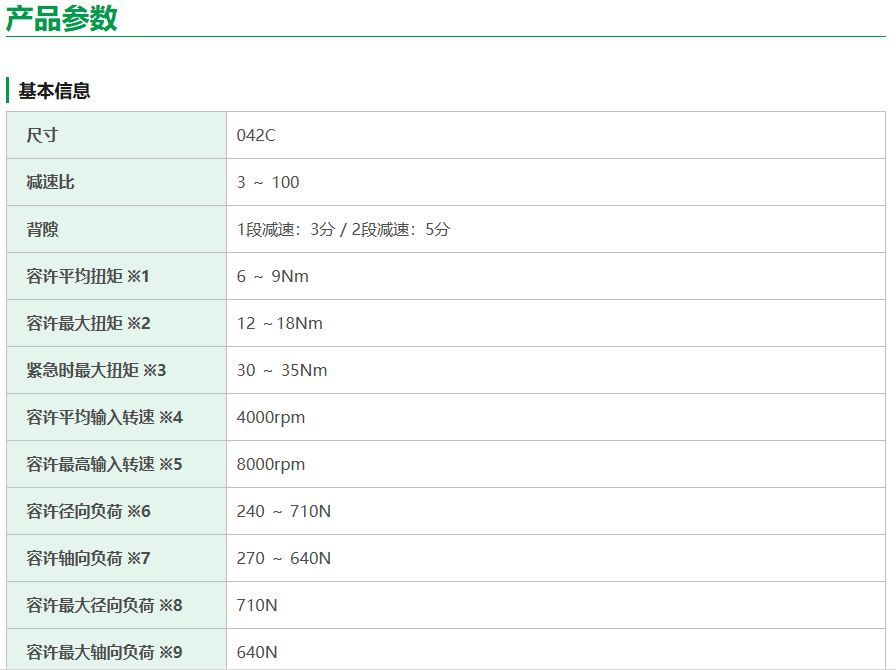Select the 减速比 row label

(50, 182)
